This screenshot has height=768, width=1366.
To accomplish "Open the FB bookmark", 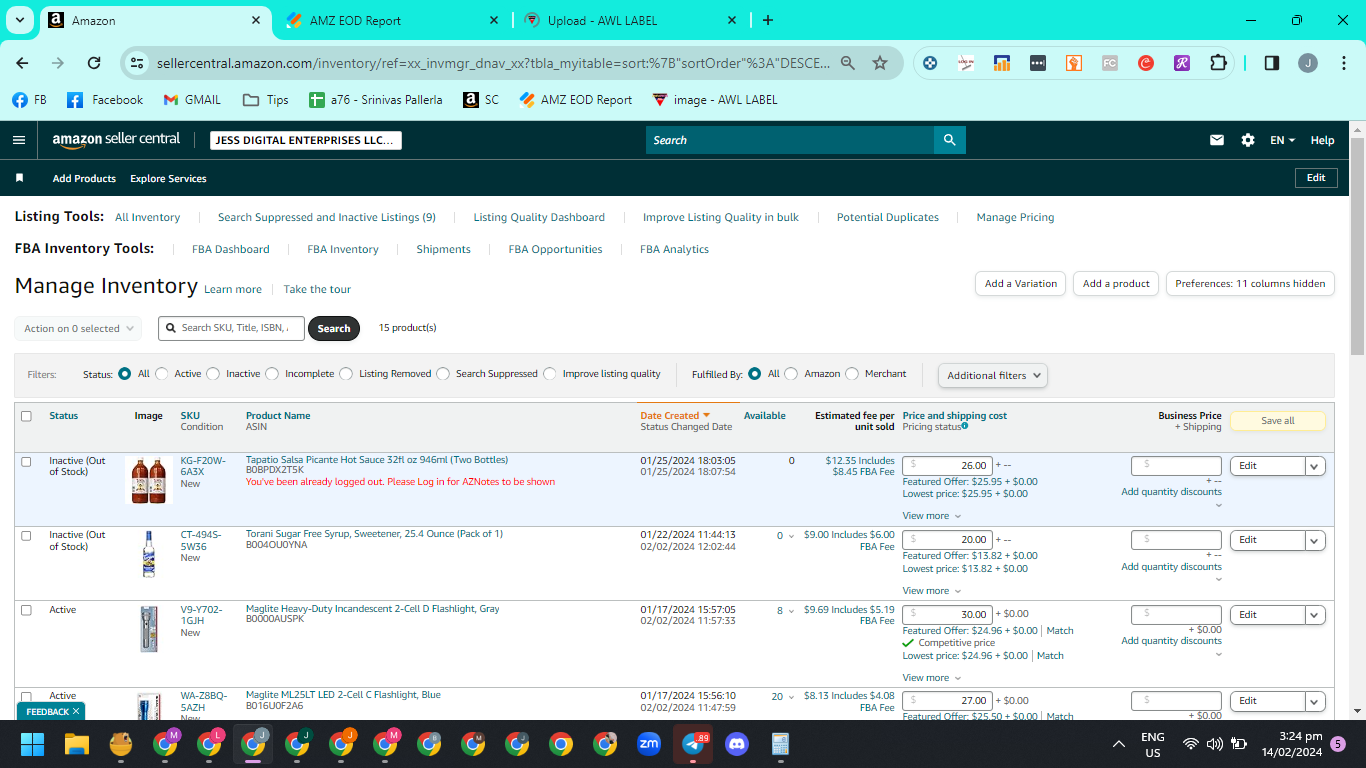I will click(x=30, y=100).
